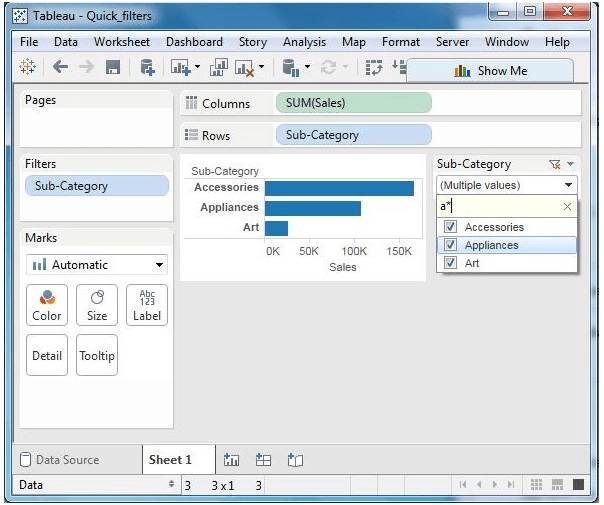Click the Label button in Marks
Screen dimensions: 604x505
[x=146, y=305]
